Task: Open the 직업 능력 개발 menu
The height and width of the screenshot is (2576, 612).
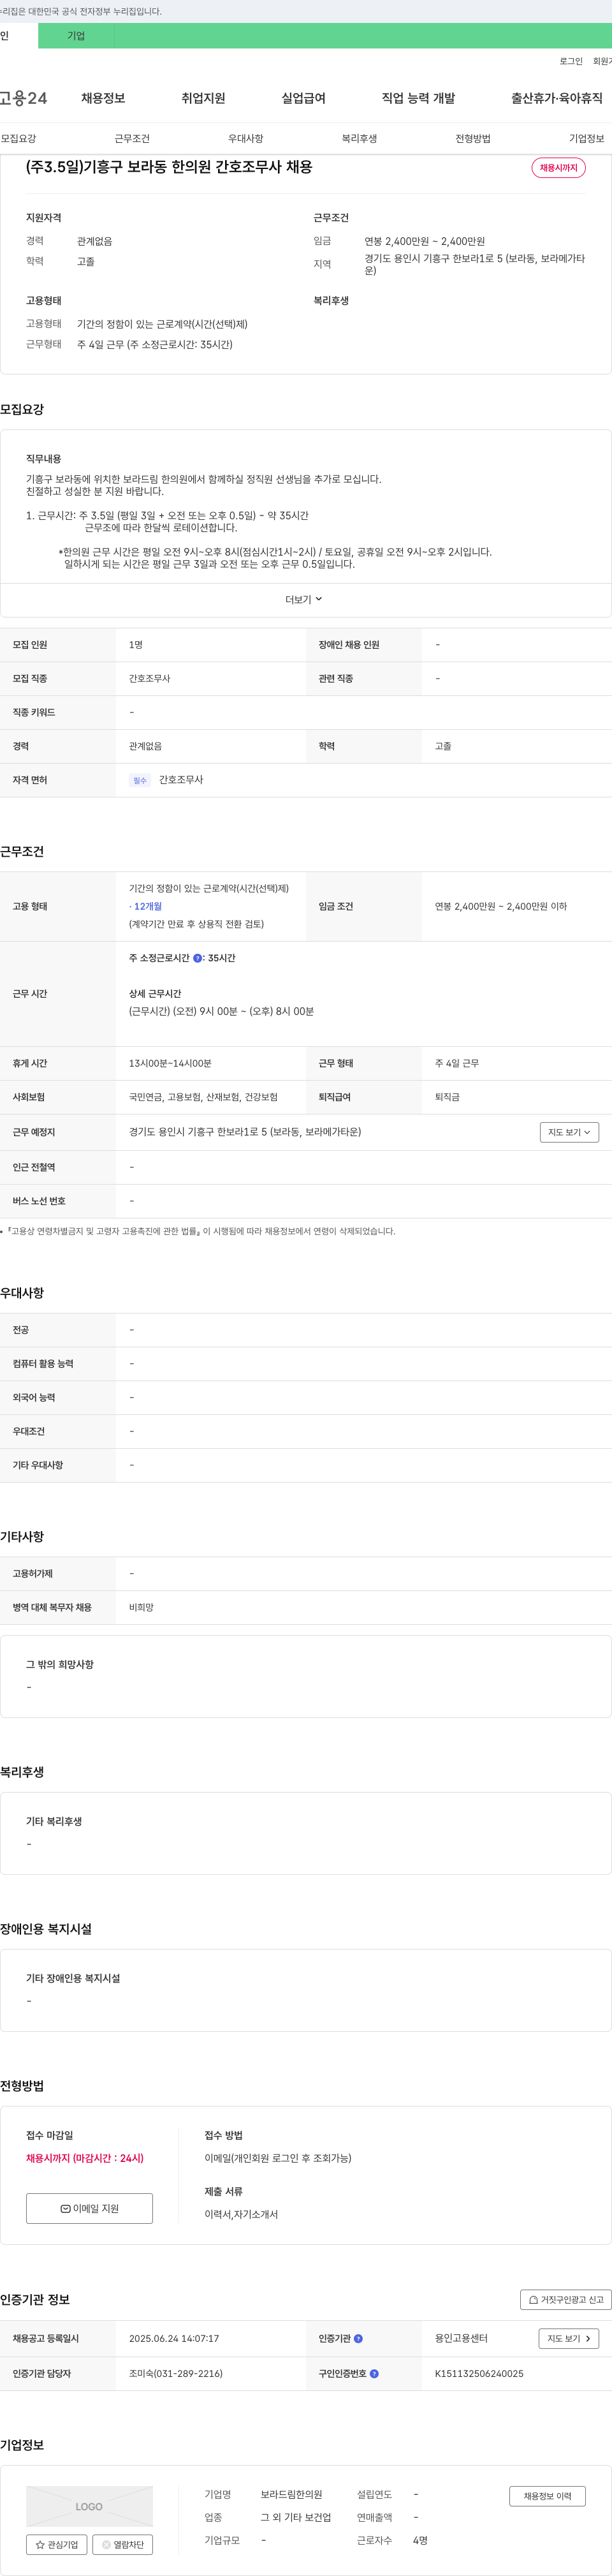Action: (418, 98)
